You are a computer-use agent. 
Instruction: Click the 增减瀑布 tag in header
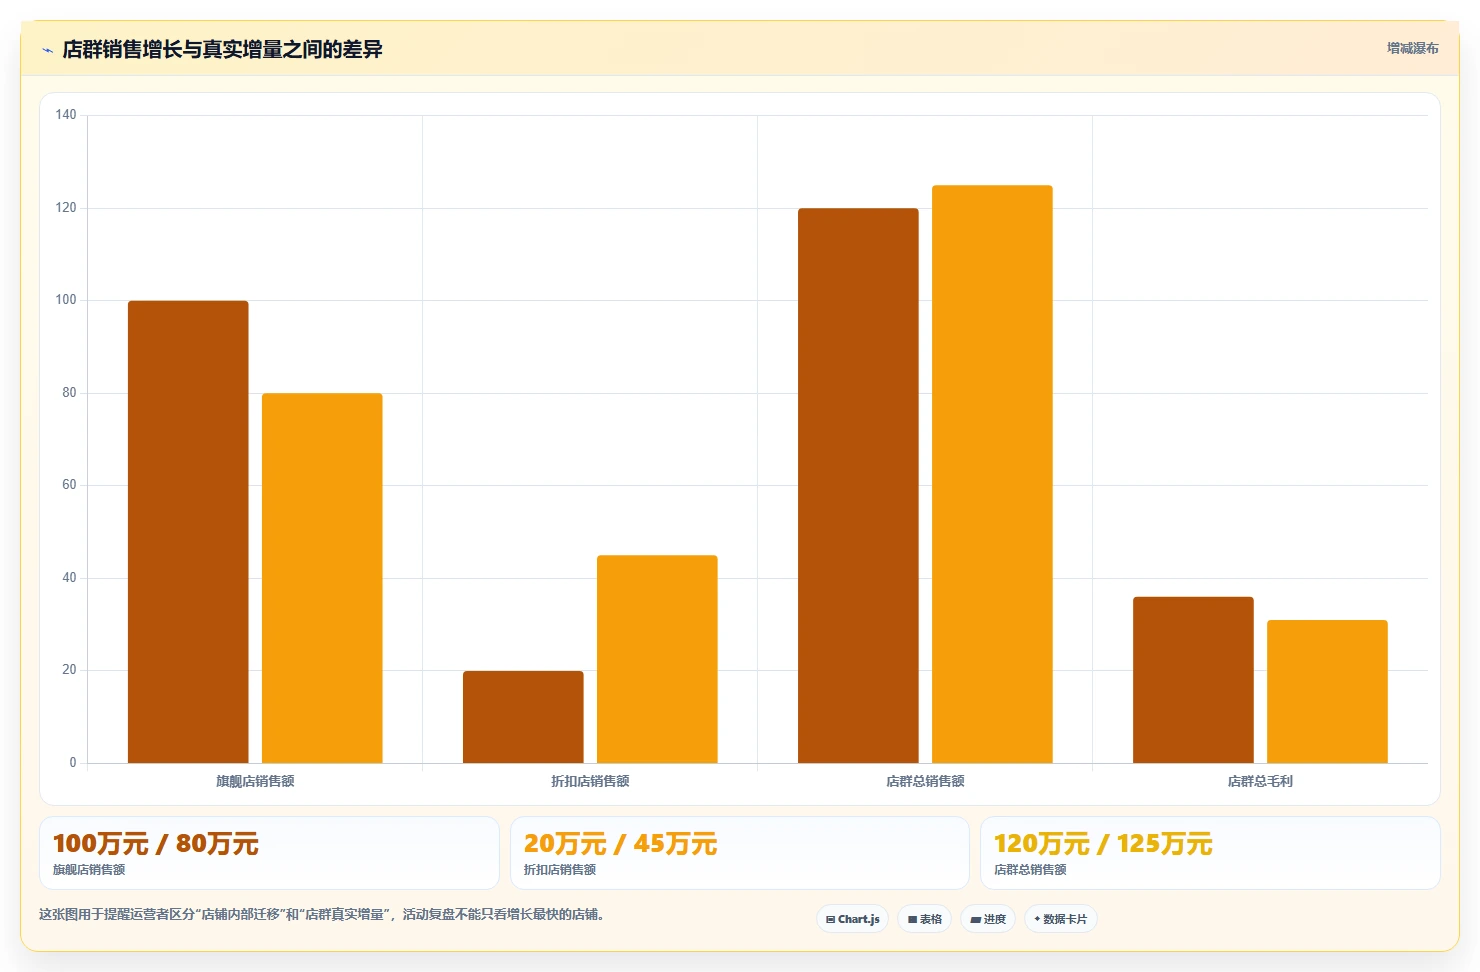tap(1412, 48)
